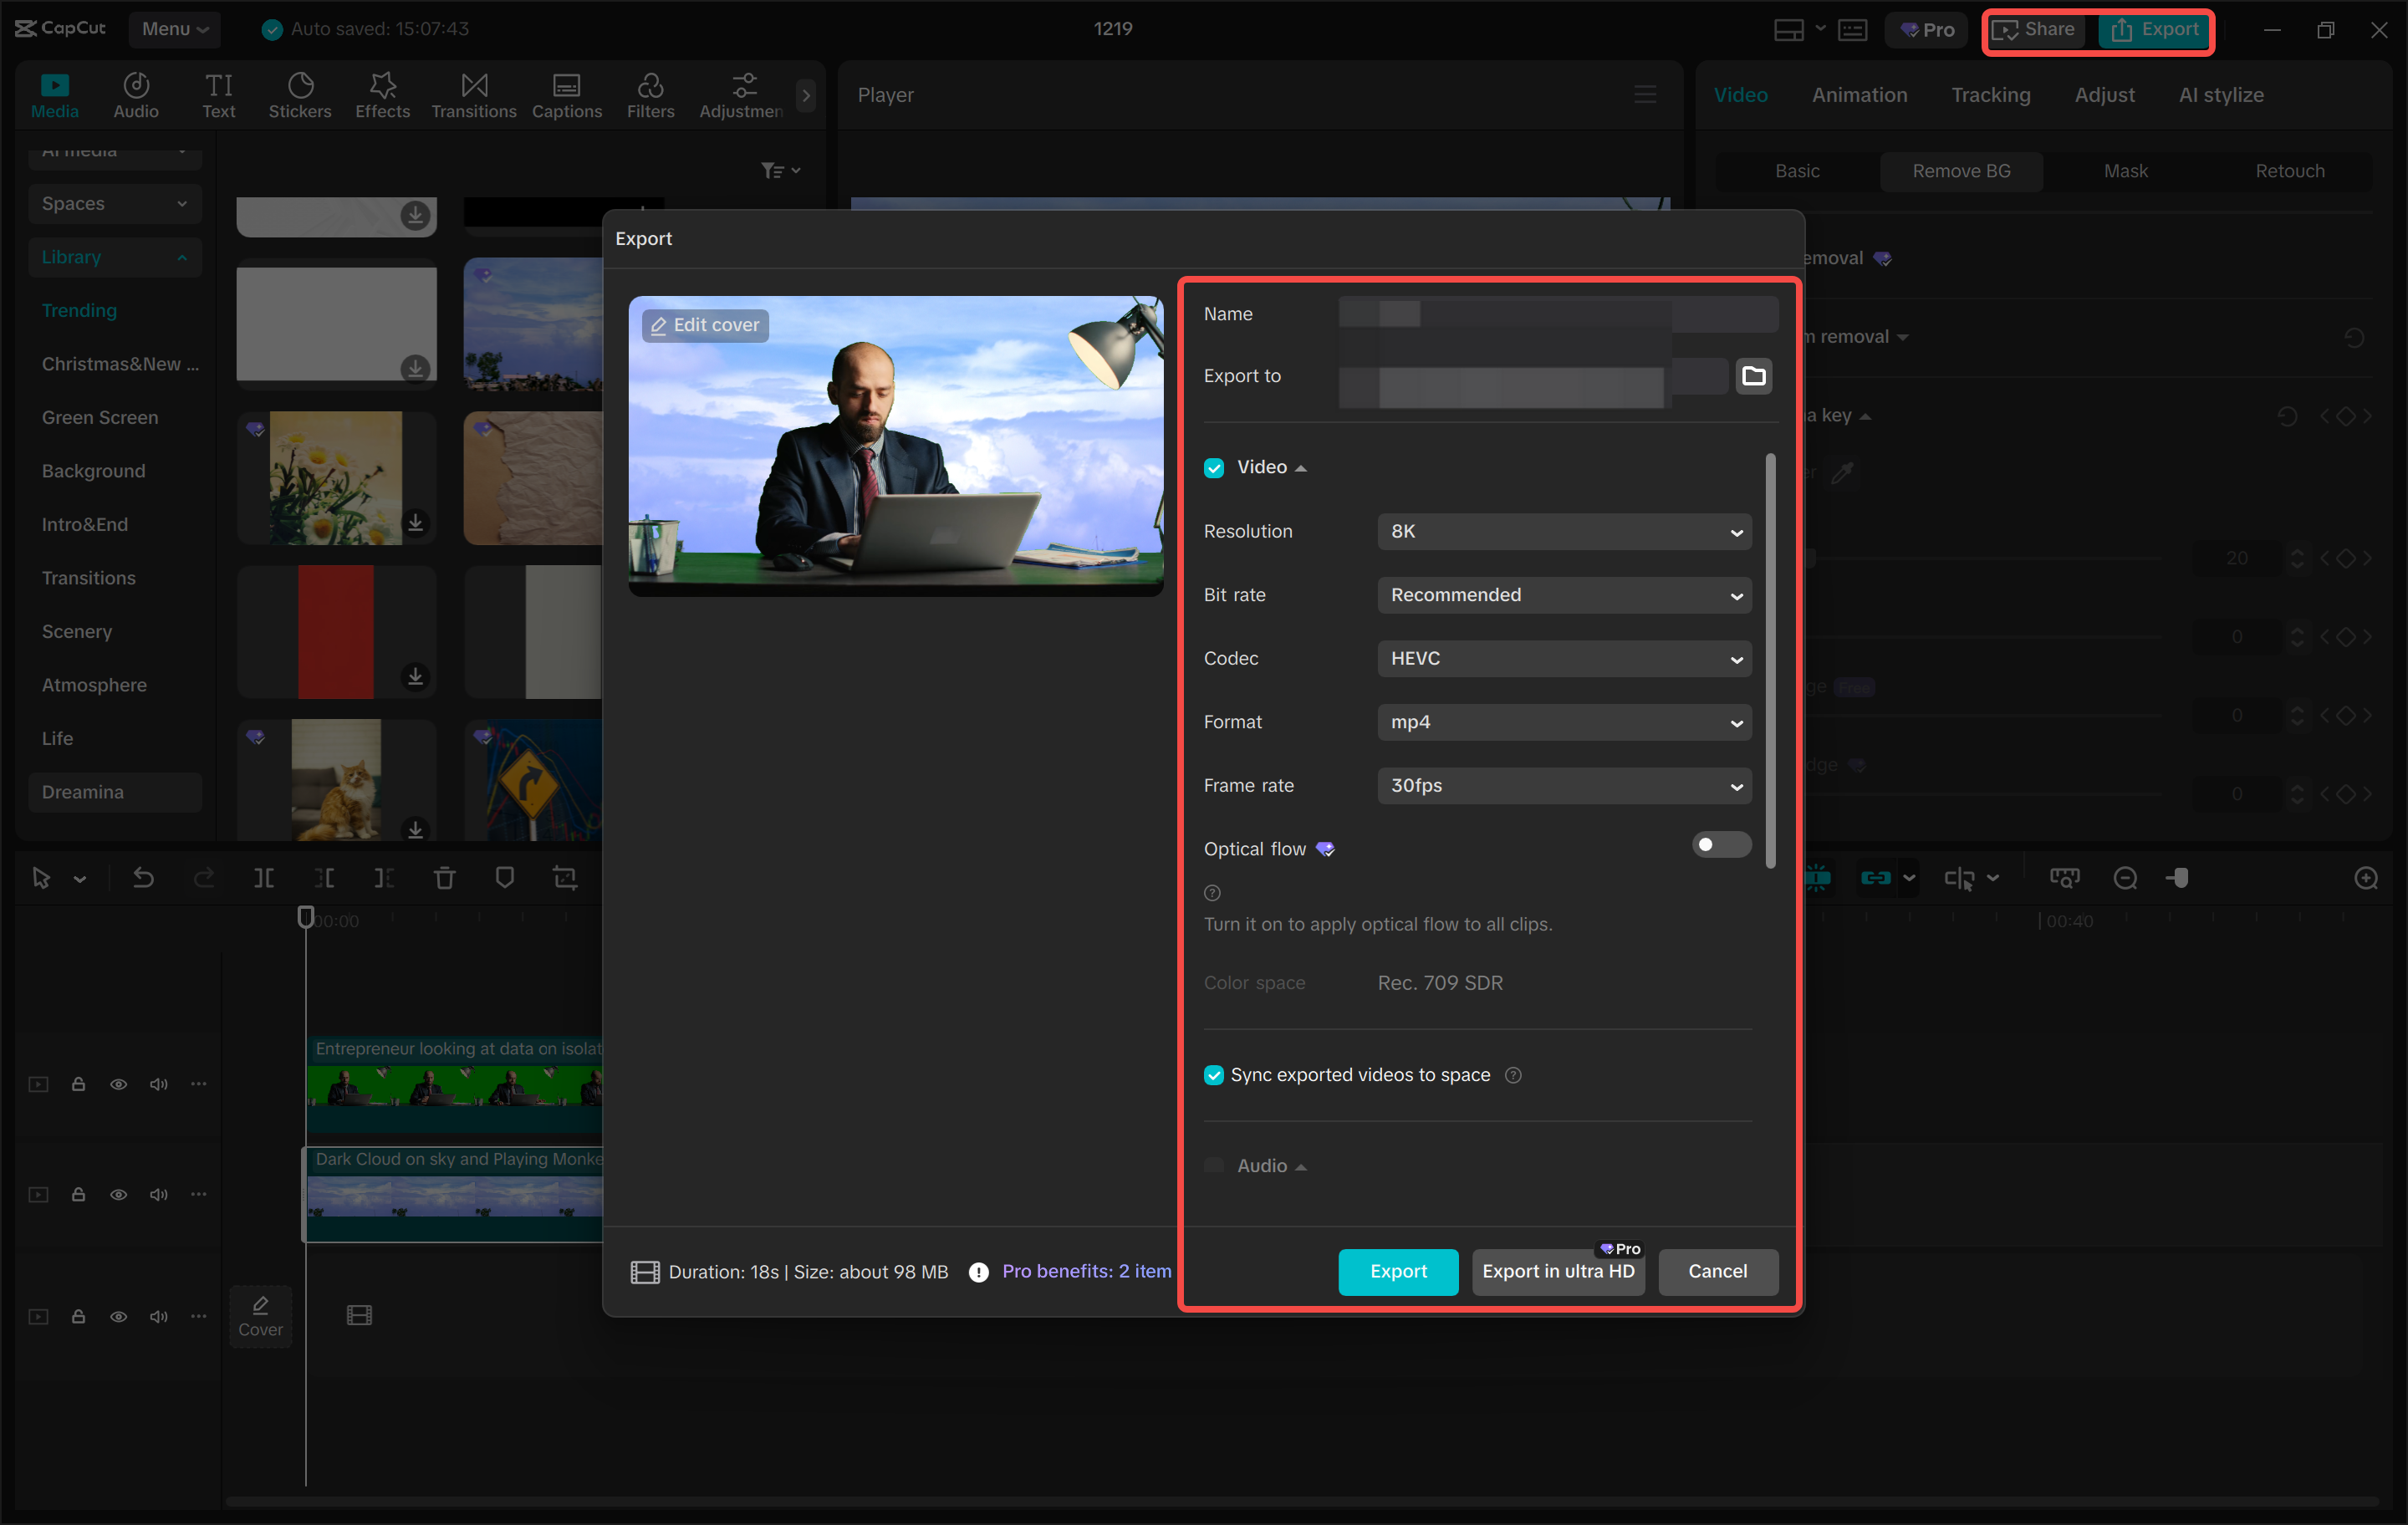The image size is (2408, 1525).
Task: Open the Resolution dropdown showing 8K
Action: [x=1564, y=531]
